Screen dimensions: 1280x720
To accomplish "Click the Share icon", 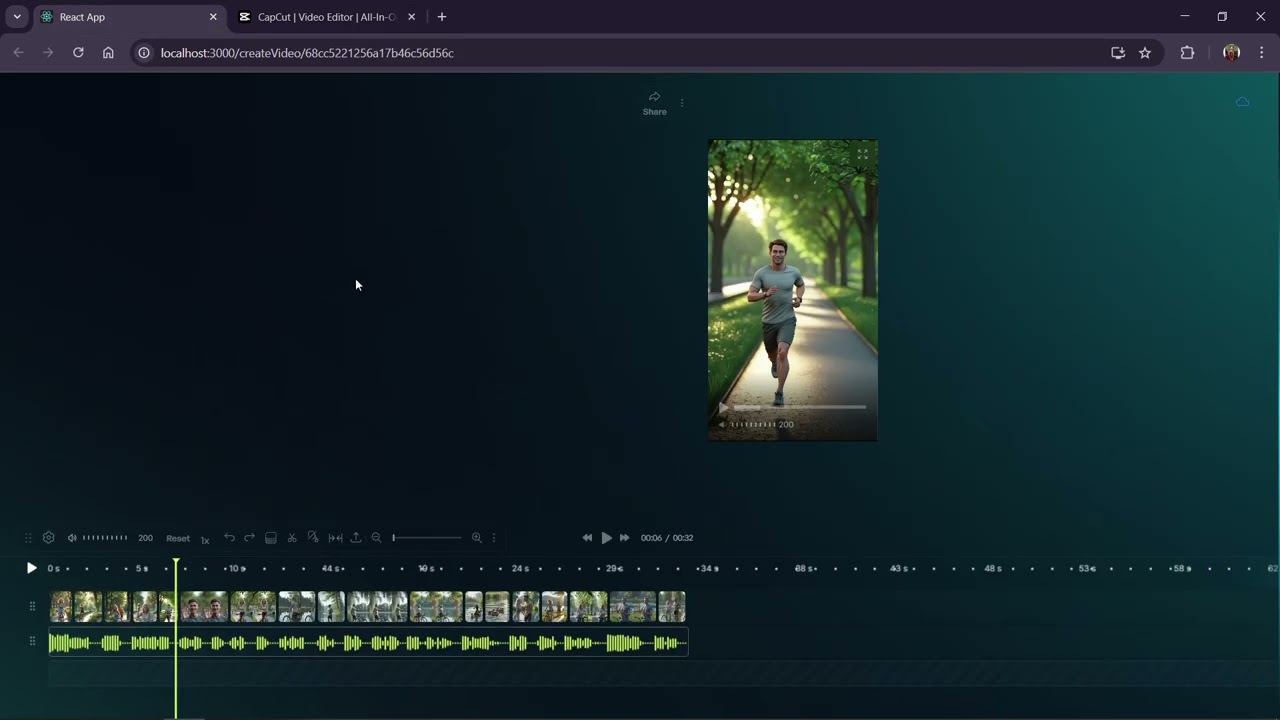I will click(x=654, y=97).
